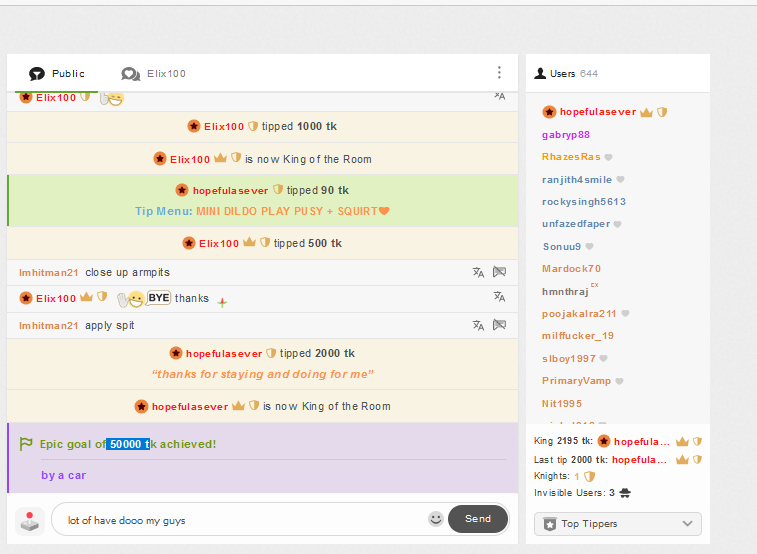757x554 pixels.
Task: Open the chat options three-dot menu
Action: point(499,73)
